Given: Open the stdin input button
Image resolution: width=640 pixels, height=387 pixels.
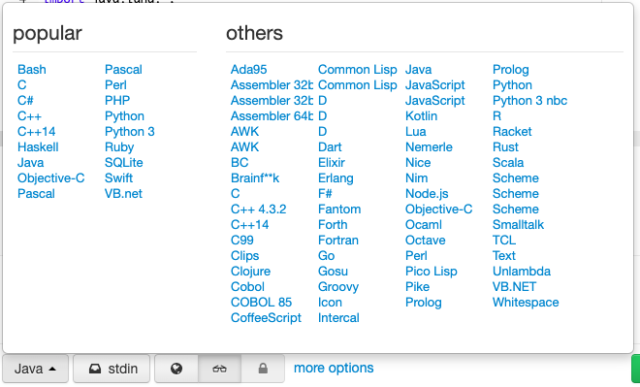Looking at the screenshot, I should tap(111, 369).
